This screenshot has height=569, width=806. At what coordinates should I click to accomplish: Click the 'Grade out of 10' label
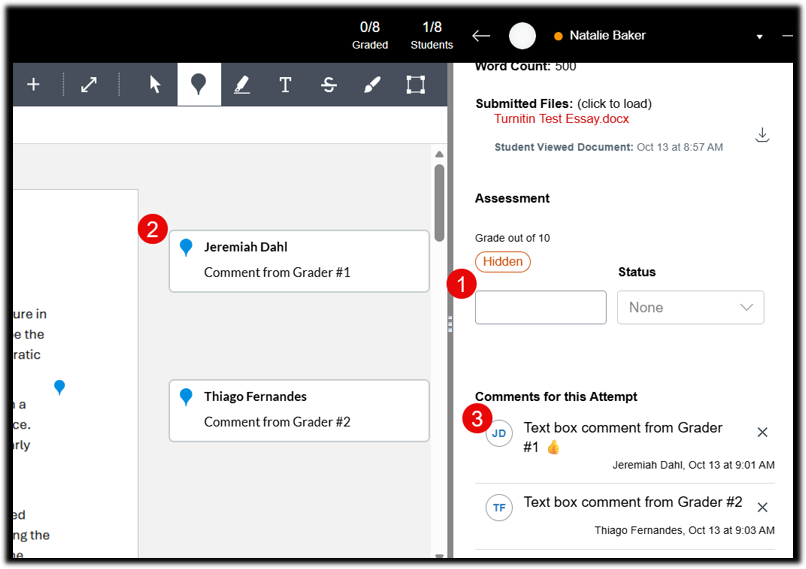512,238
